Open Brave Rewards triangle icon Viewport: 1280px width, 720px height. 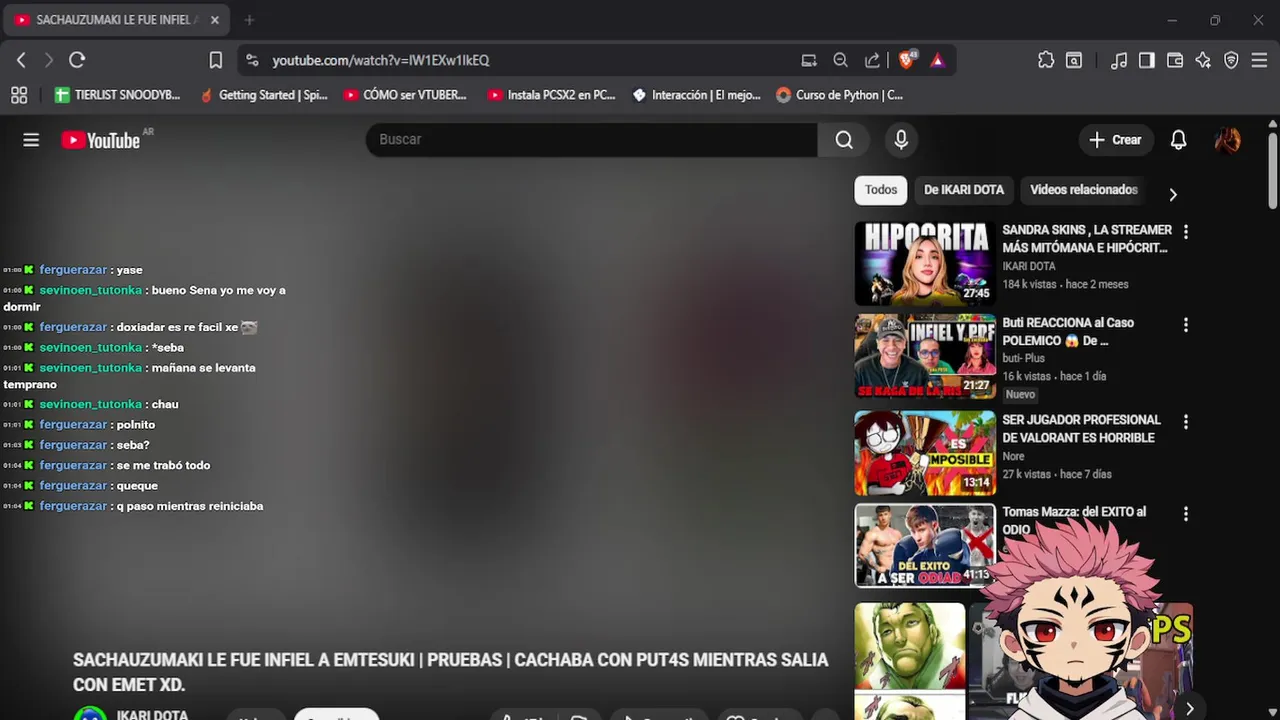tap(937, 60)
